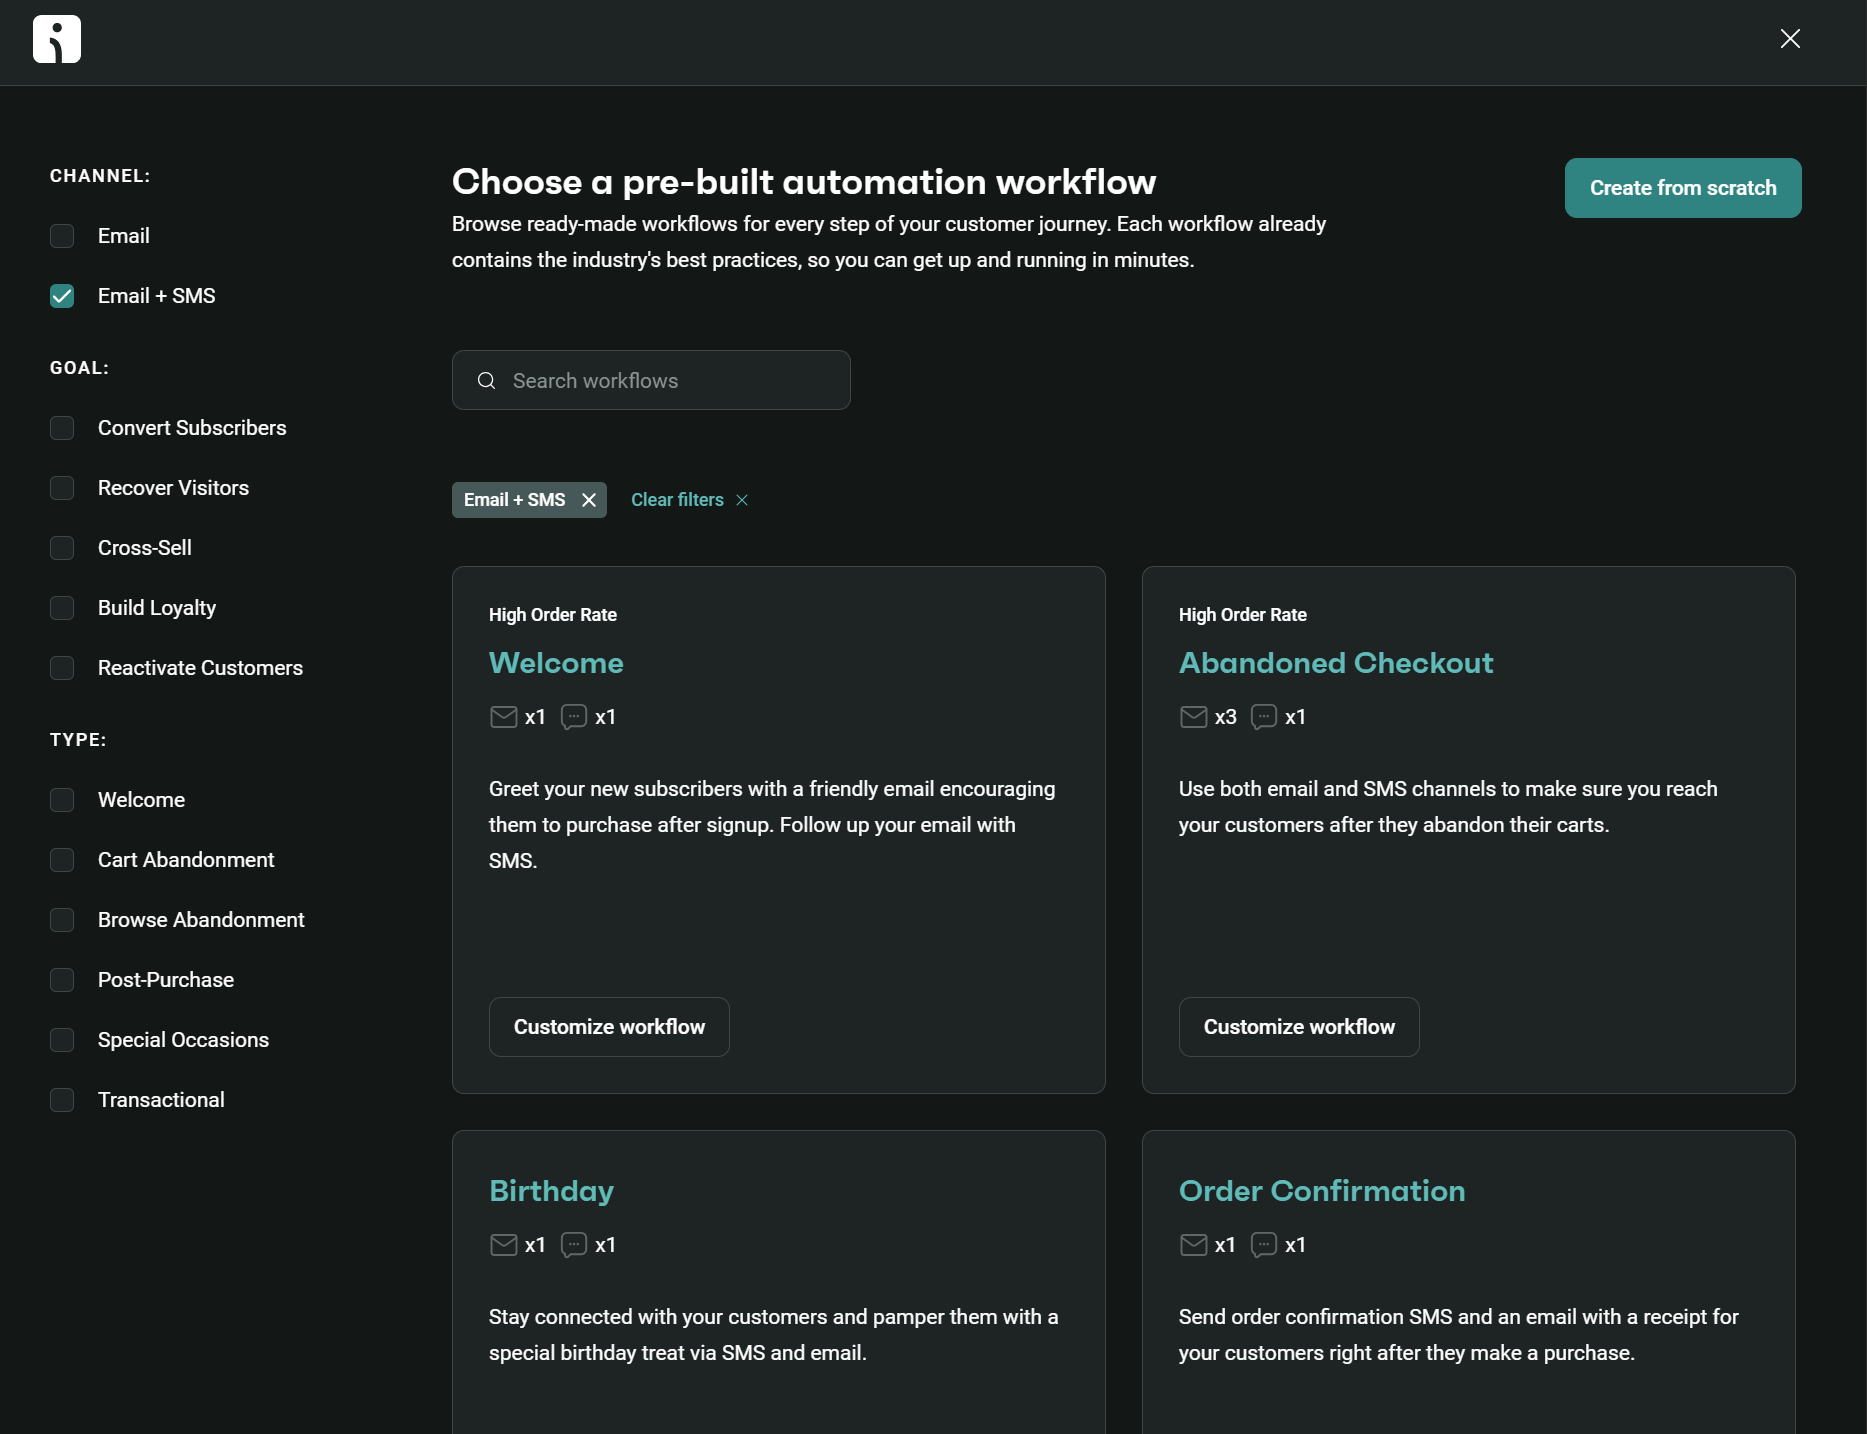This screenshot has width=1867, height=1434.
Task: Open the Order Confirmation workflow title
Action: coord(1322,1191)
